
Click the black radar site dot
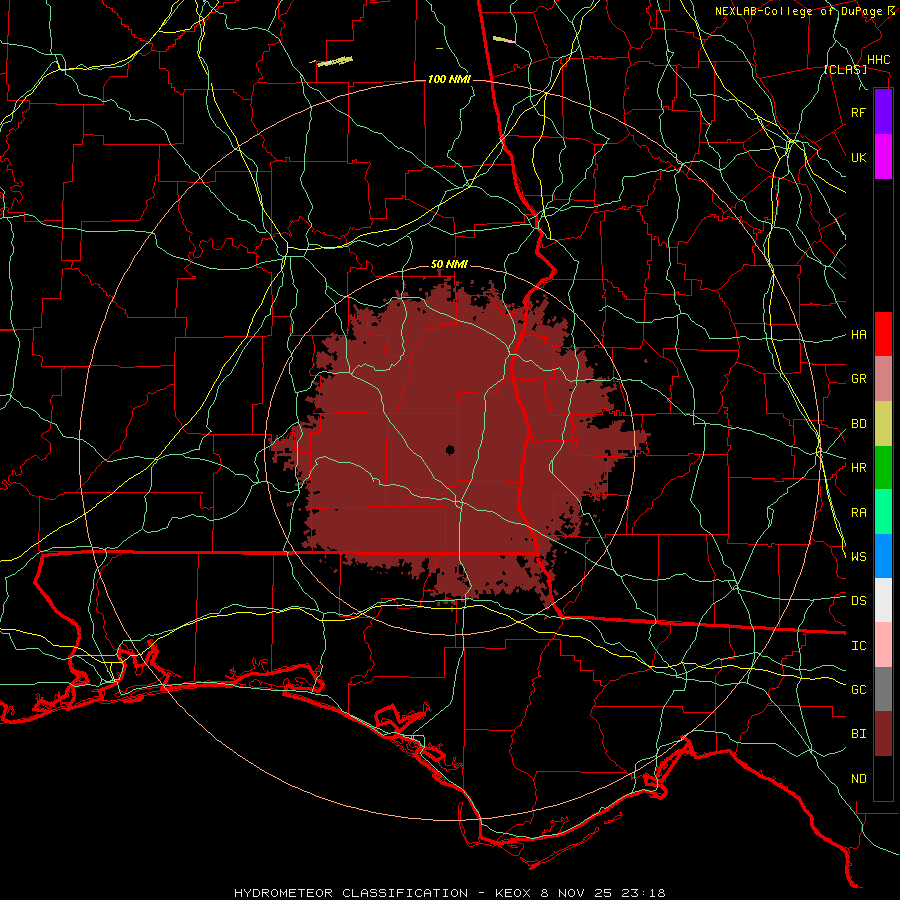[450, 450]
